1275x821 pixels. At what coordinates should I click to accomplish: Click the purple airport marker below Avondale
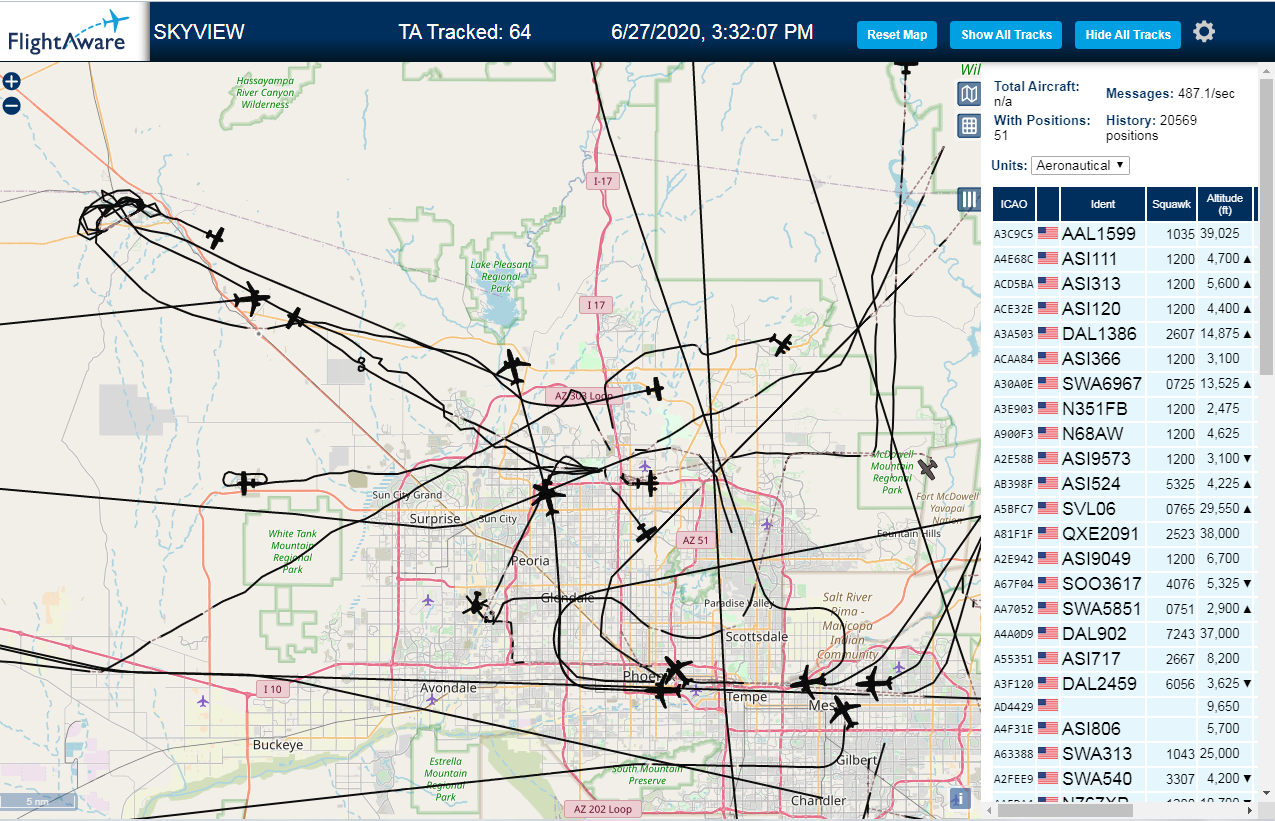coord(432,700)
